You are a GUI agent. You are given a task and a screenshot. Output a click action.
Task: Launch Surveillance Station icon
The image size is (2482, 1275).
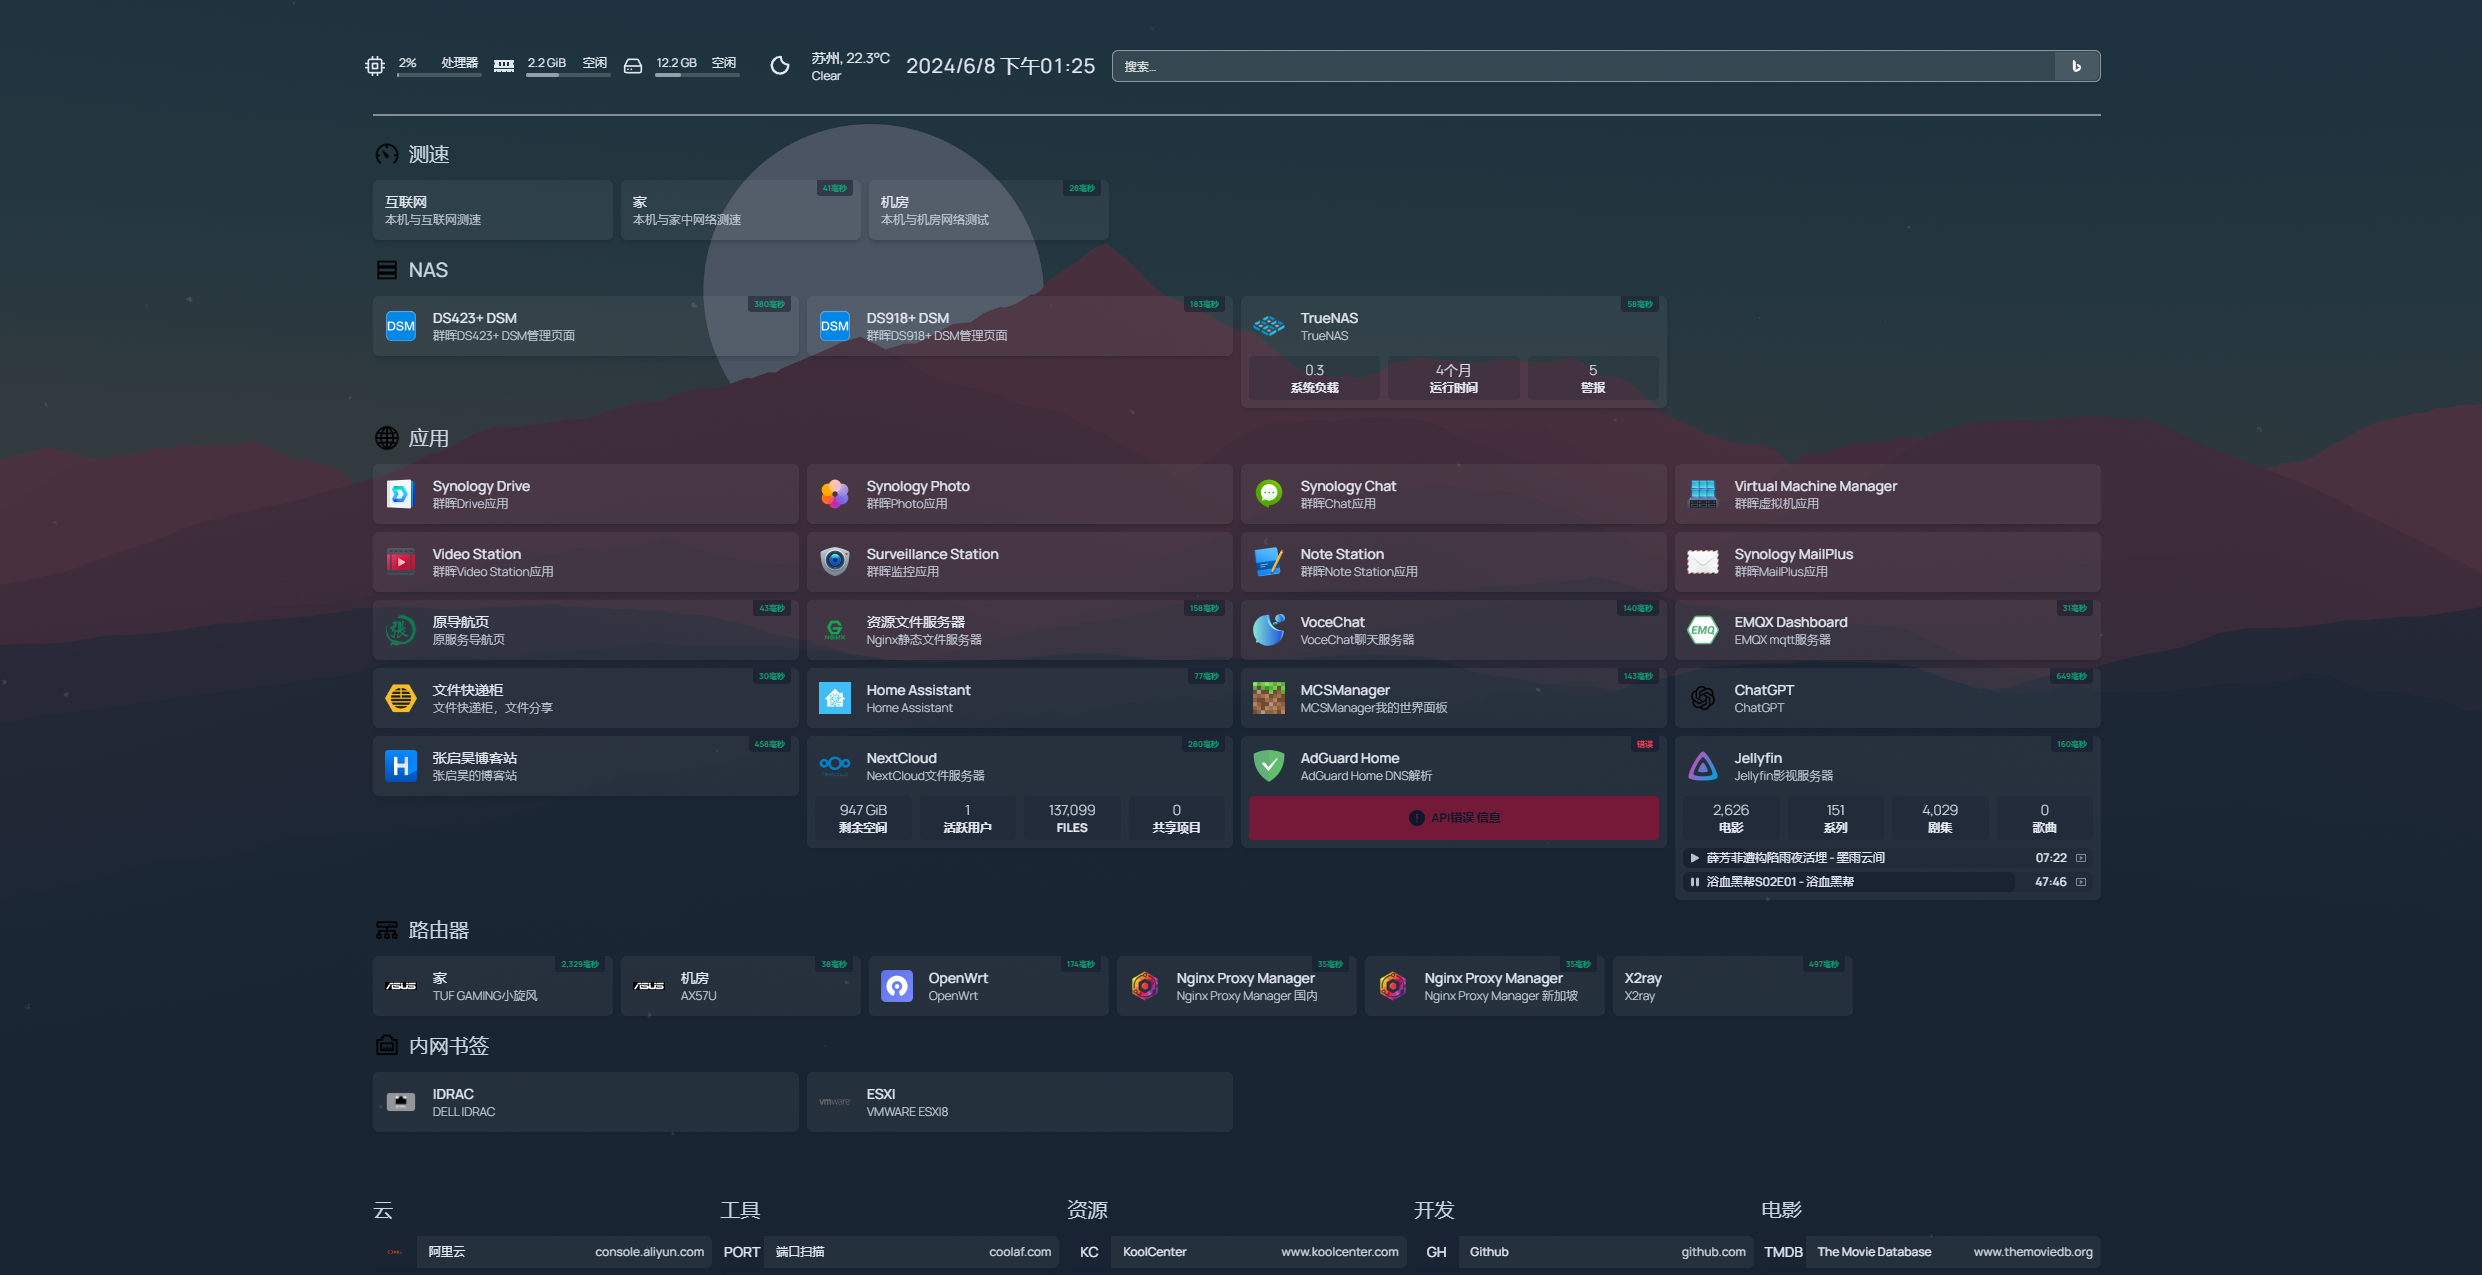(835, 562)
